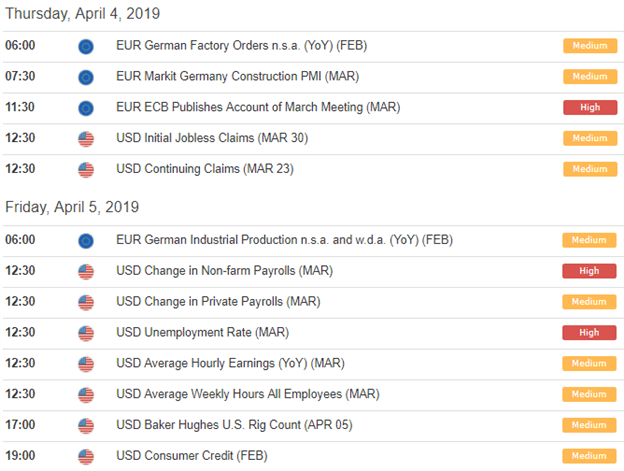Click the High badge for Unemployment Rate

589,333
